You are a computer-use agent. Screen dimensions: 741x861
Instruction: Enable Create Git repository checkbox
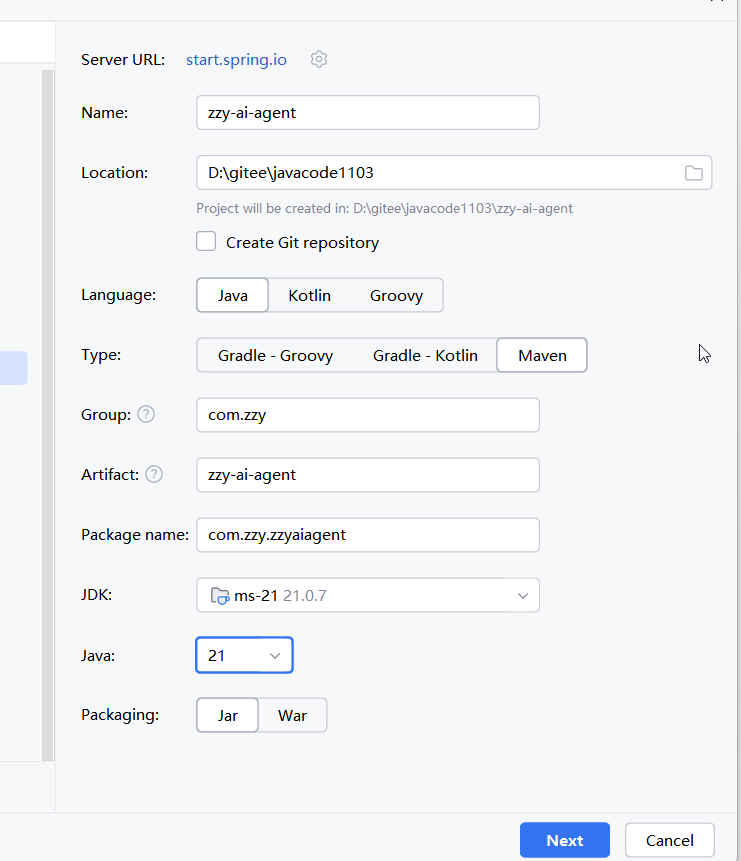pos(206,241)
